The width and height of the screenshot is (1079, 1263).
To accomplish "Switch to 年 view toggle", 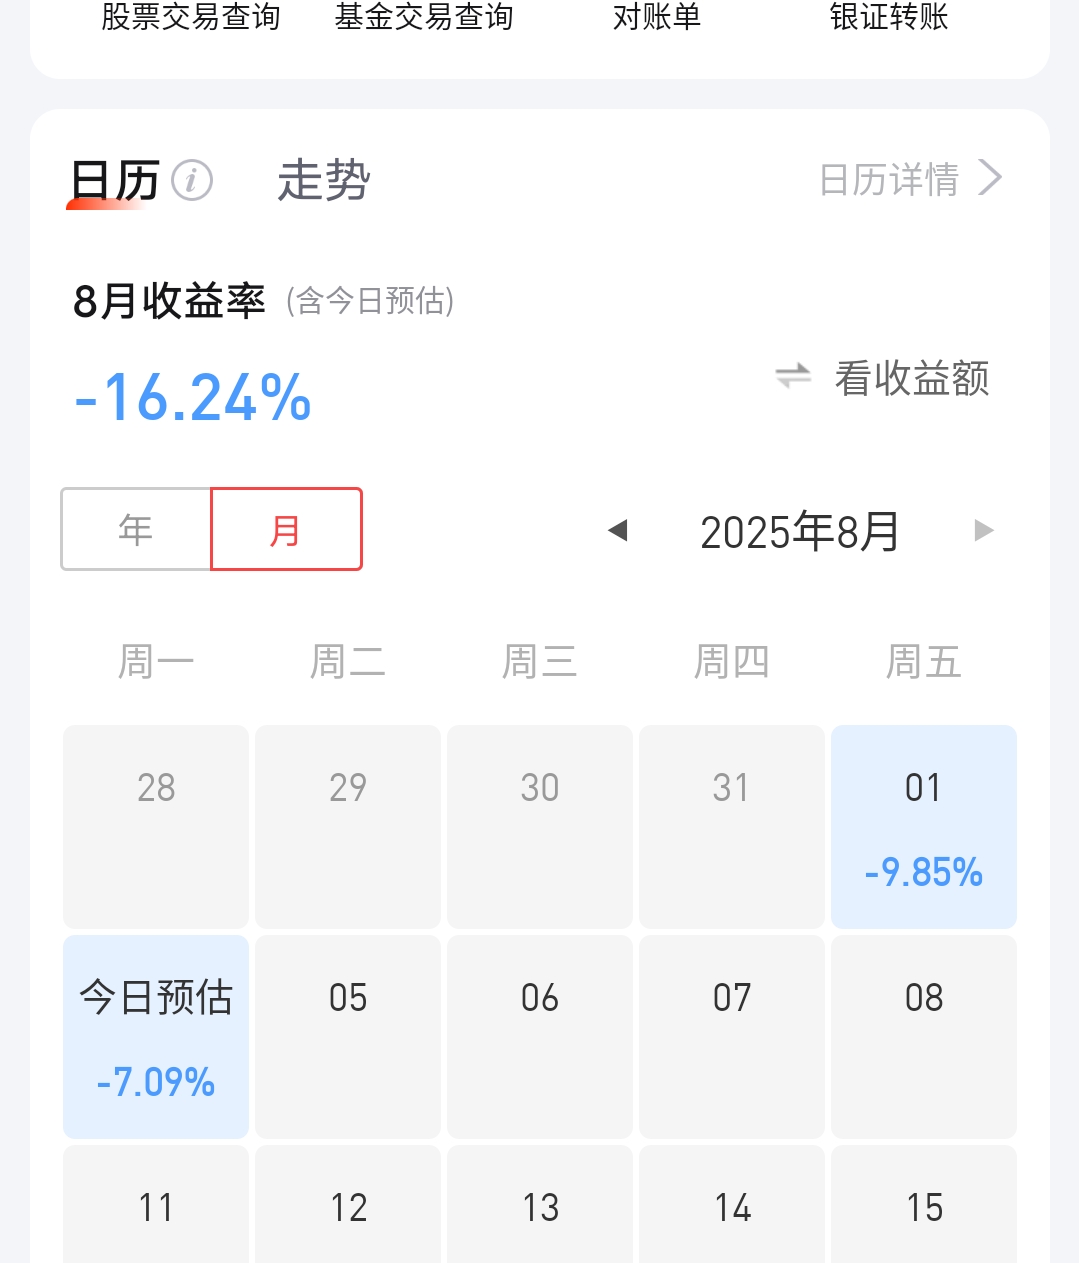I will pyautogui.click(x=136, y=529).
